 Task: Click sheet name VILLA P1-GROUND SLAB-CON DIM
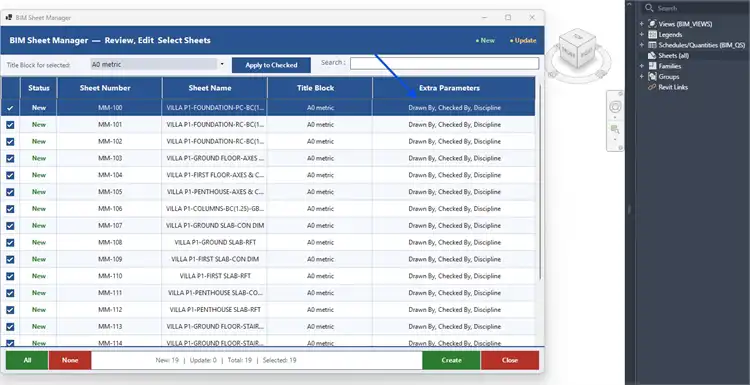click(215, 226)
